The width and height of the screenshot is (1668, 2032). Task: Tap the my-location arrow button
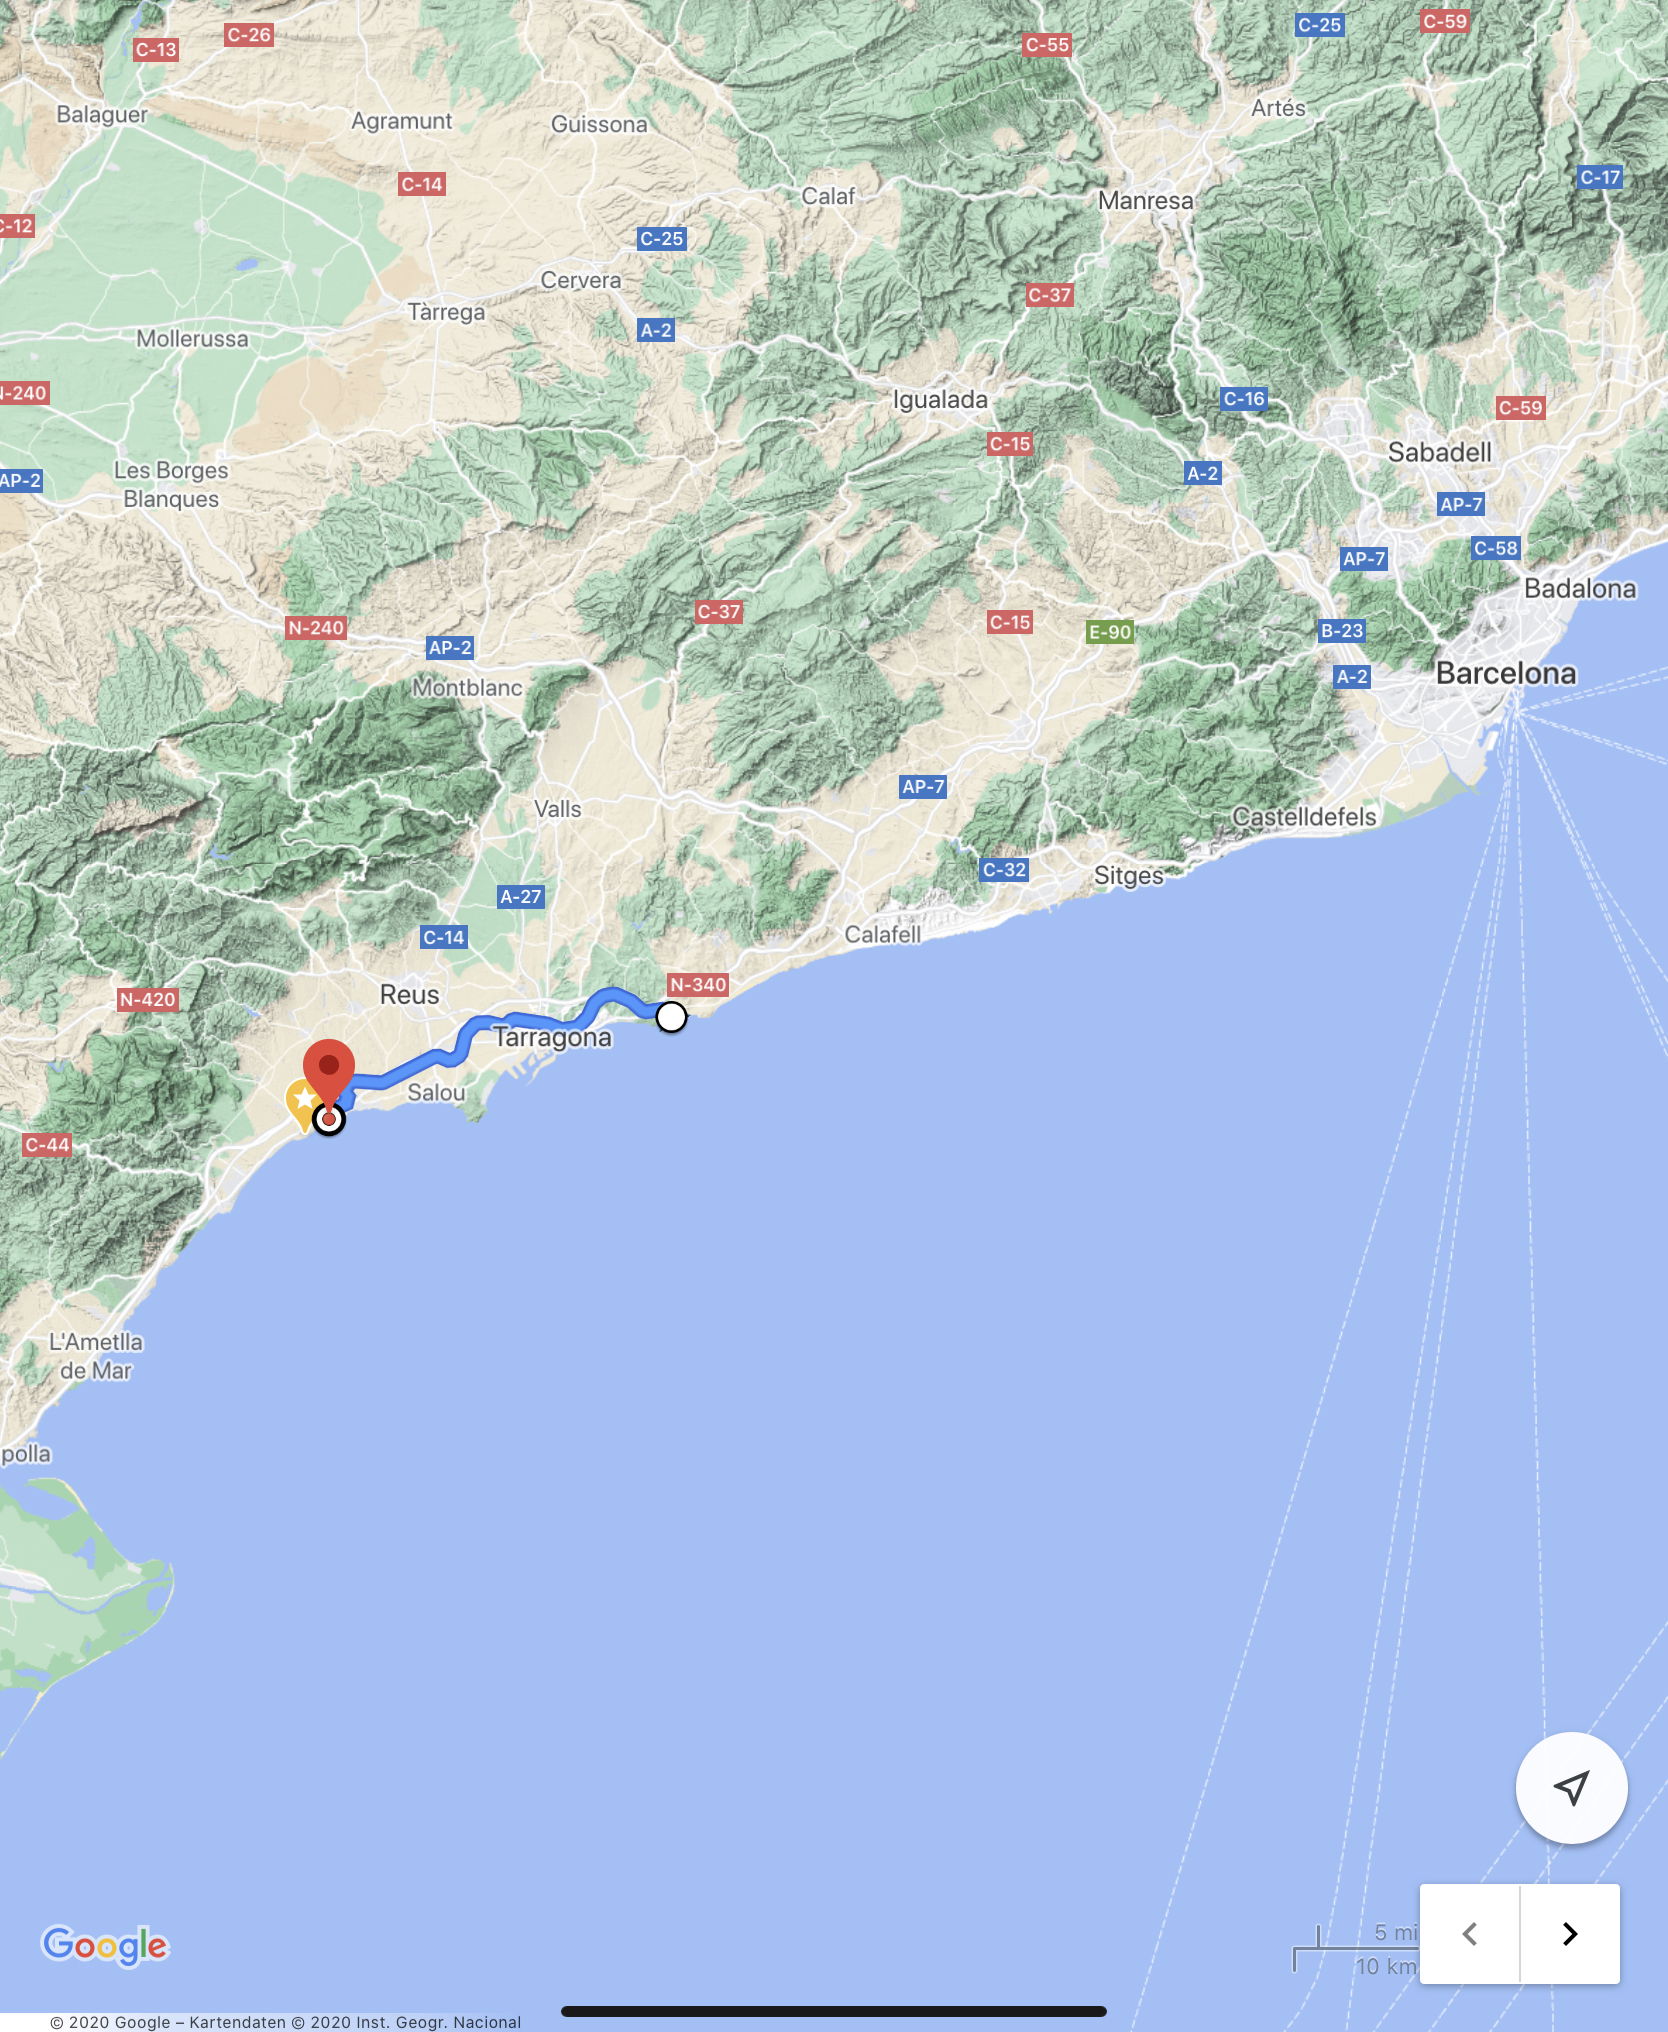pyautogui.click(x=1571, y=1788)
